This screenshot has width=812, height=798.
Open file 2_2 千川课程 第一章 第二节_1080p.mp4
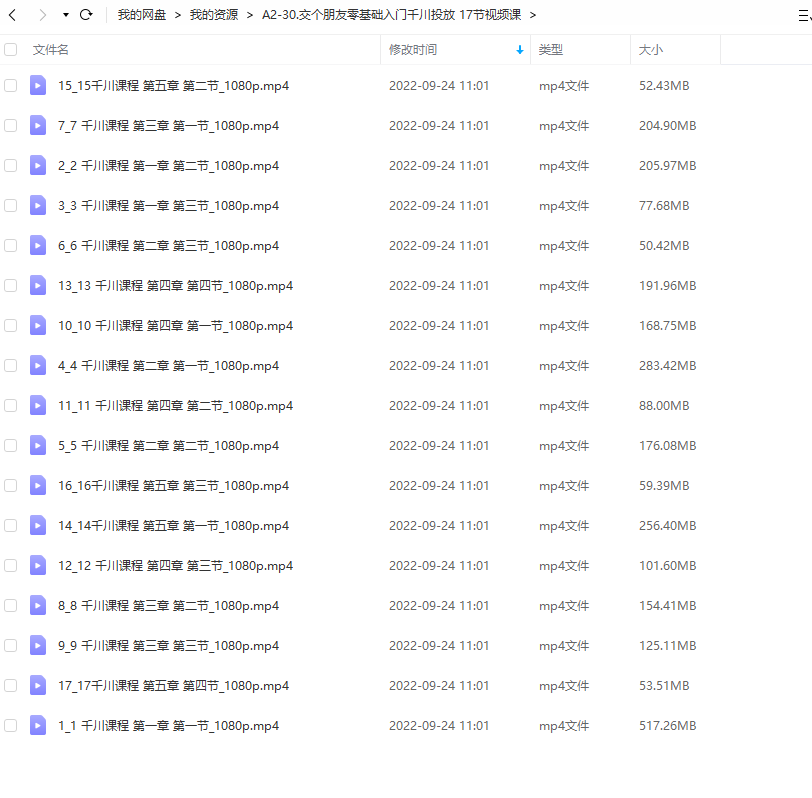(168, 166)
